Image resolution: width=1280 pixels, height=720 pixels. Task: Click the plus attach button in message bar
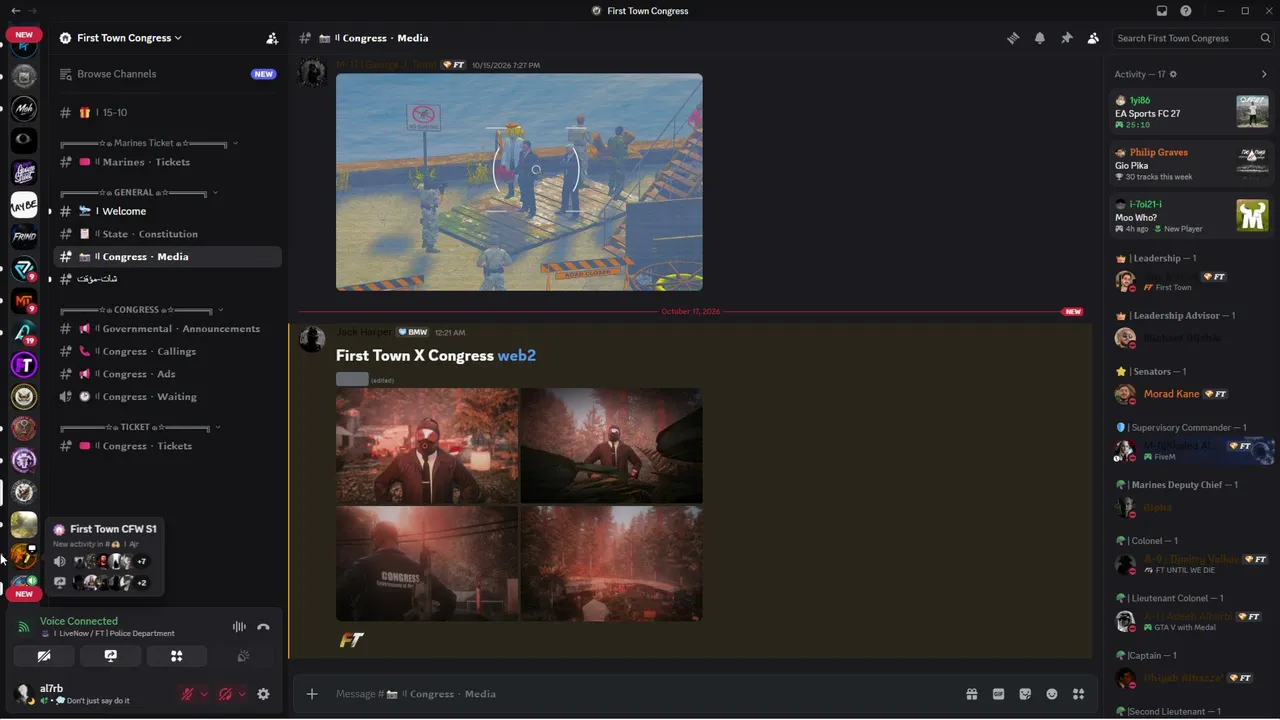click(x=312, y=694)
